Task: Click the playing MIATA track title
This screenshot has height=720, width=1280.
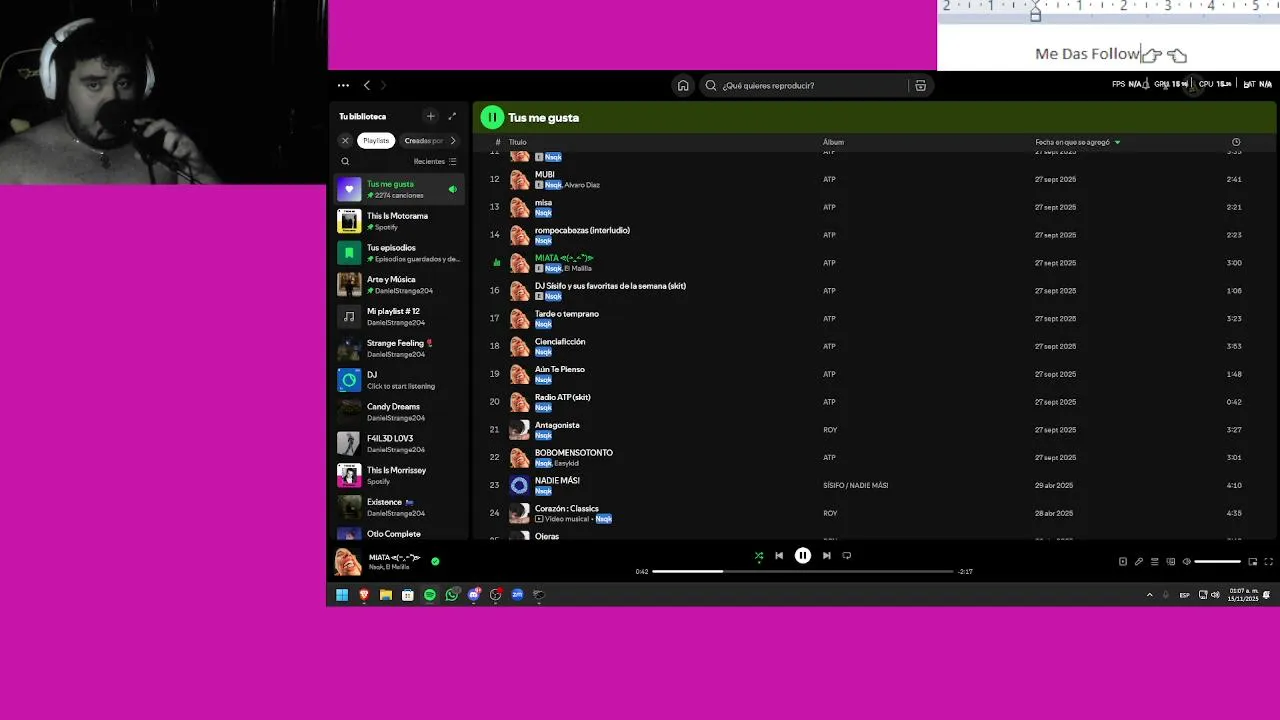Action: click(564, 258)
